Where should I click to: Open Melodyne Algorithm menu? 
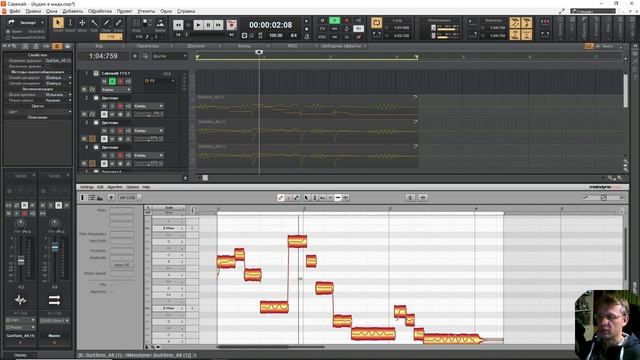pos(115,187)
